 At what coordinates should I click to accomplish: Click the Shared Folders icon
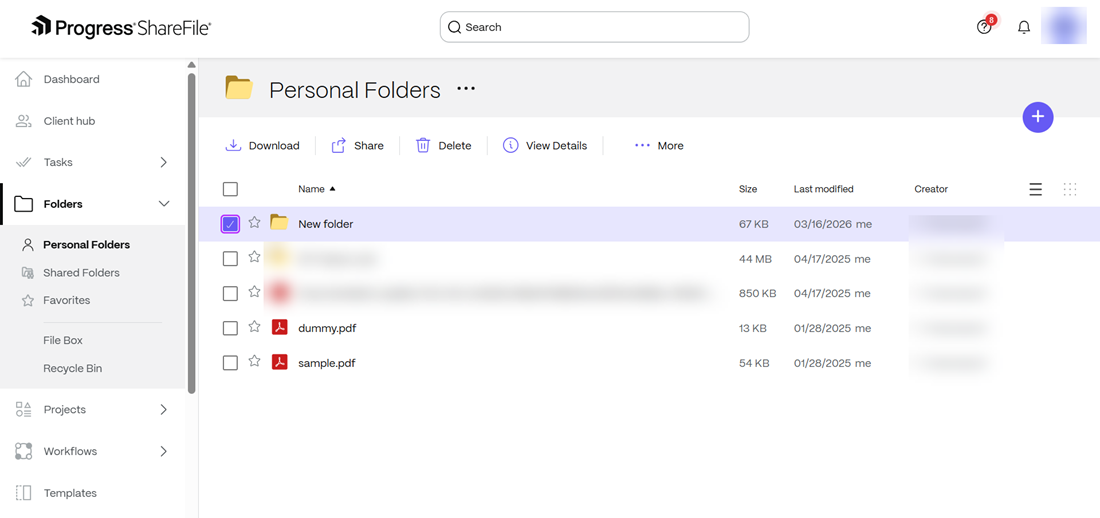click(x=27, y=272)
